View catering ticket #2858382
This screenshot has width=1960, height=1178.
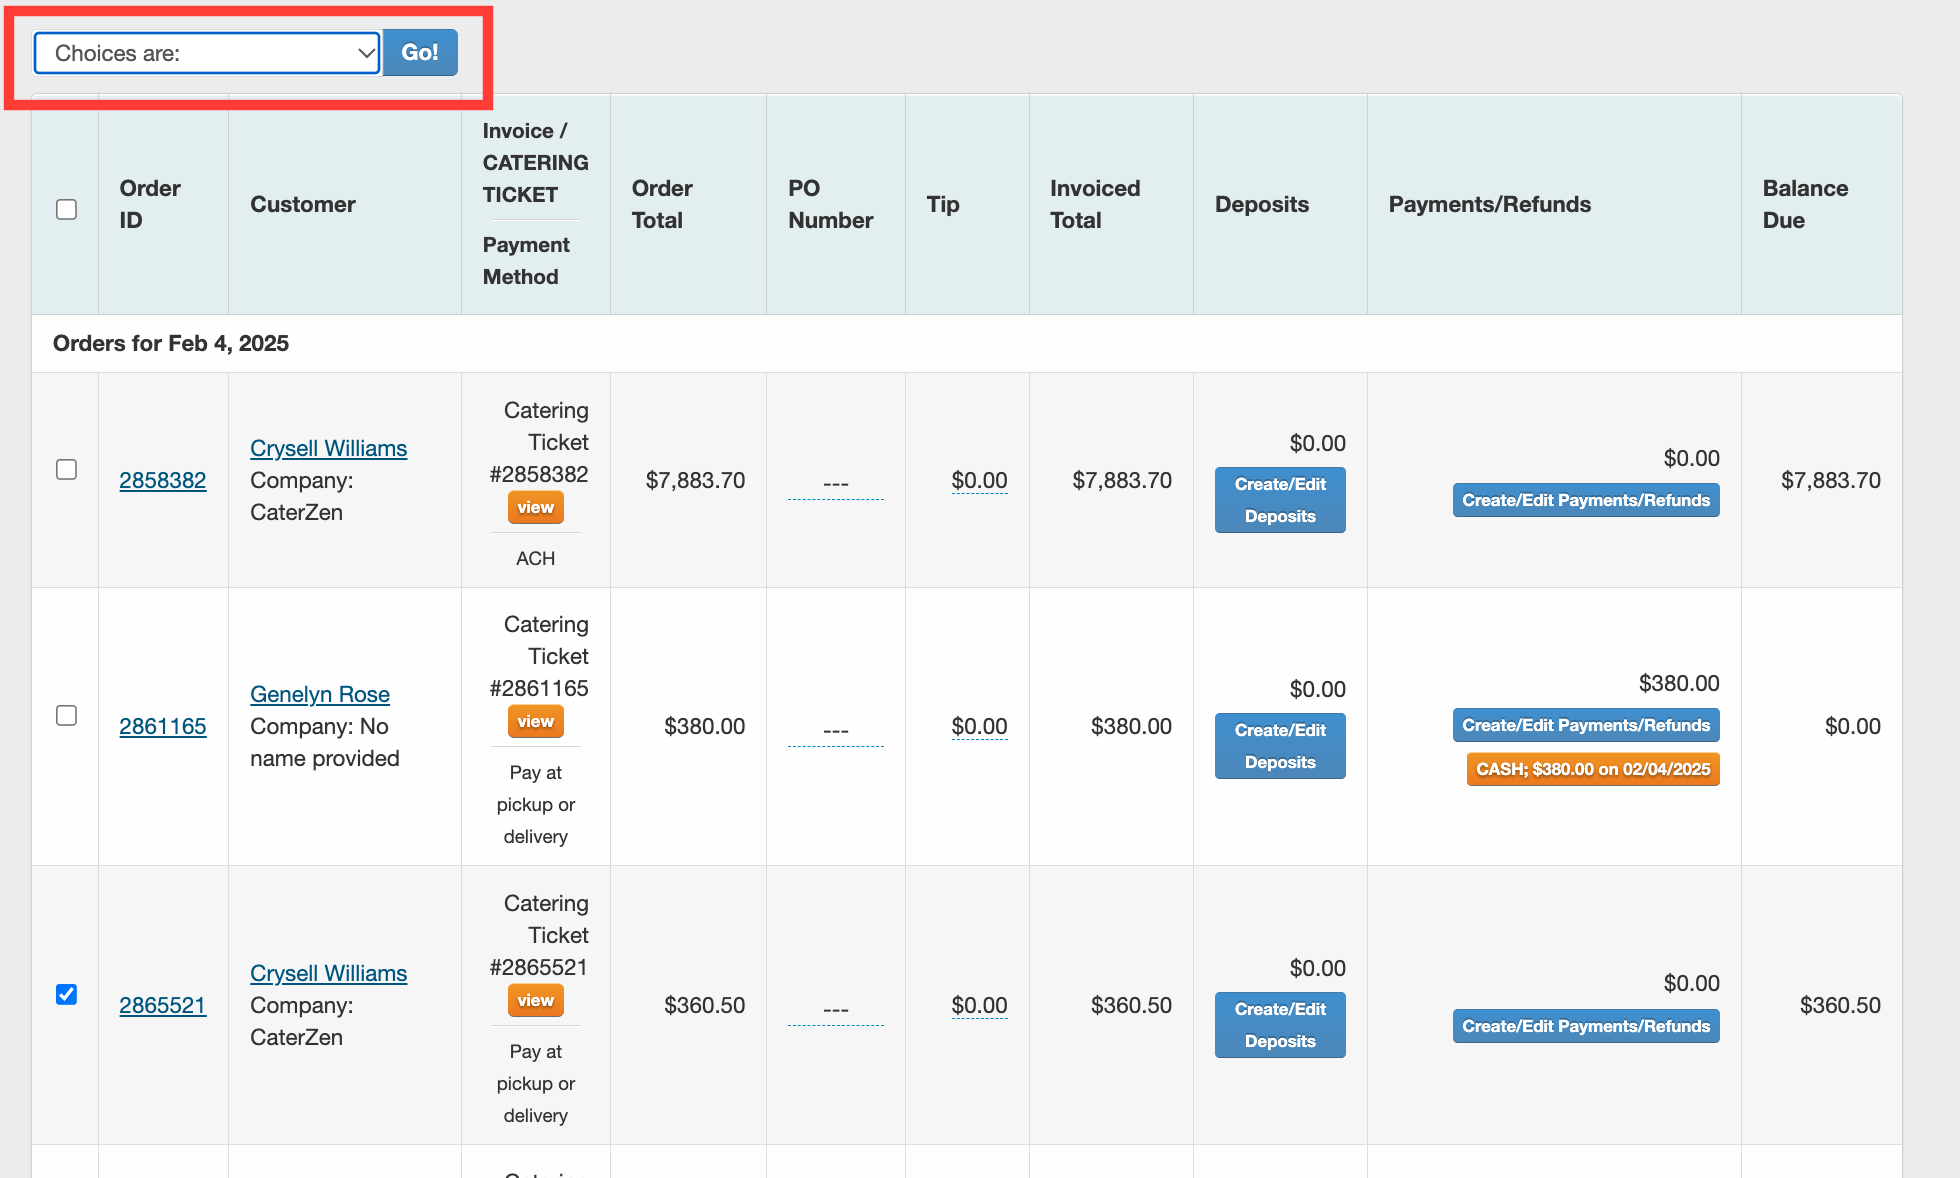[x=535, y=508]
